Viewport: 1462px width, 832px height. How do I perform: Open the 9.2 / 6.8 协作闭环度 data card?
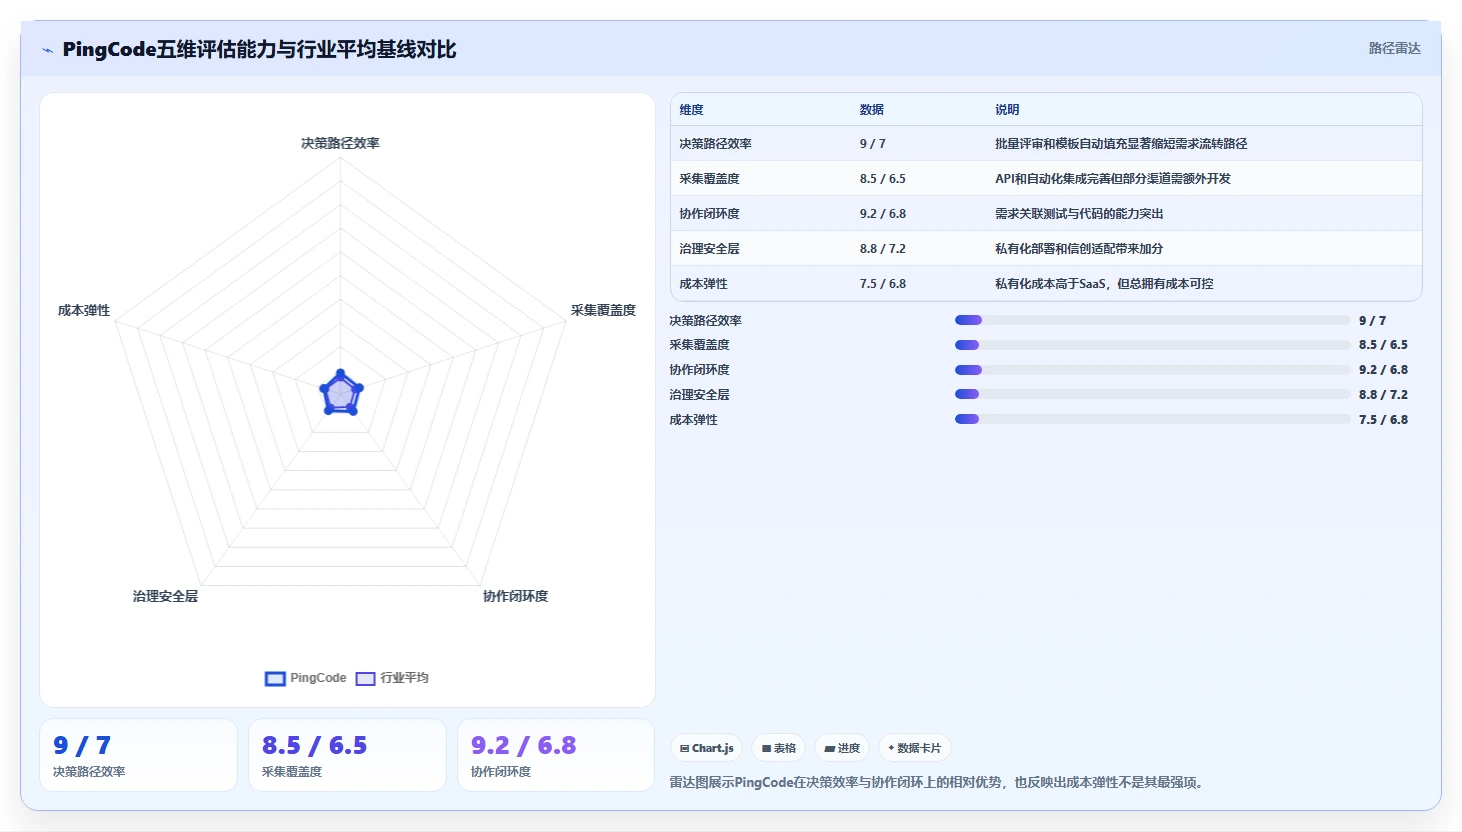[x=556, y=755]
